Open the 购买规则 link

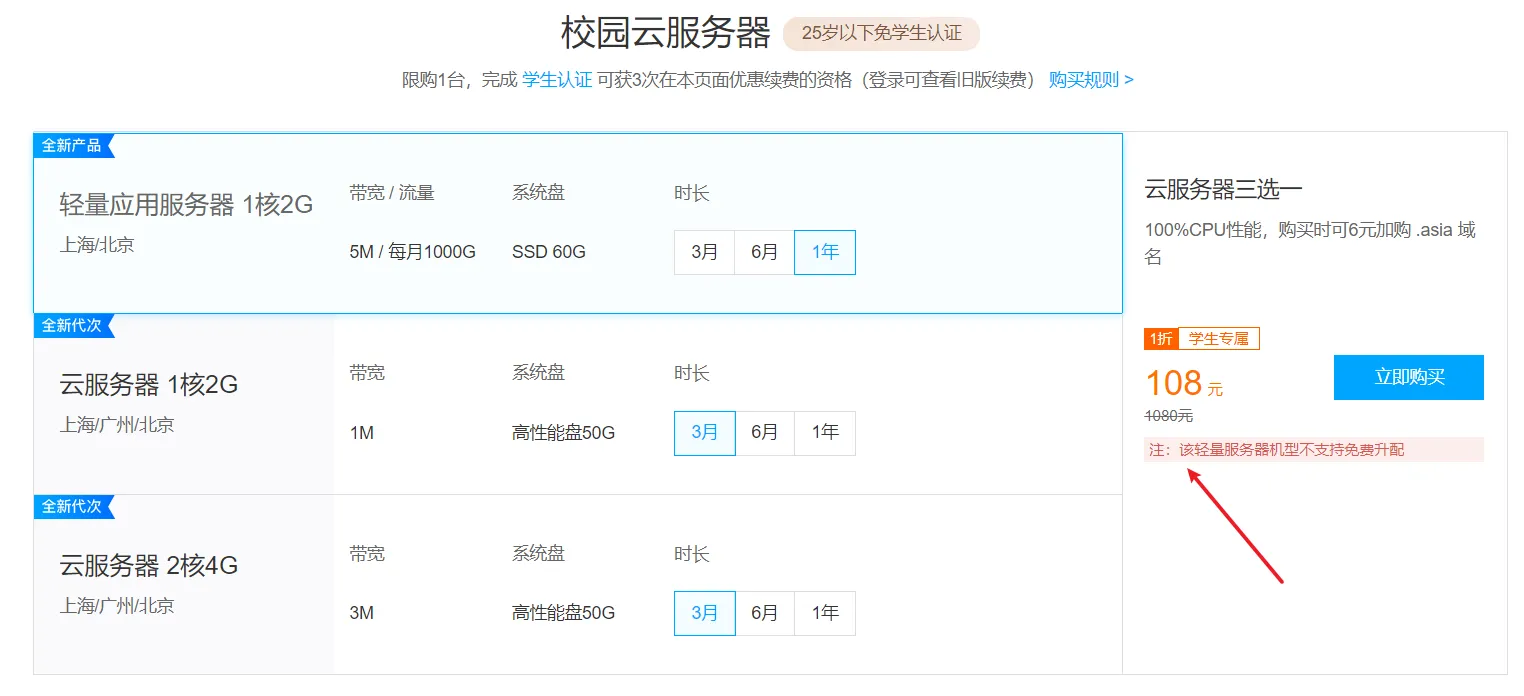1090,80
